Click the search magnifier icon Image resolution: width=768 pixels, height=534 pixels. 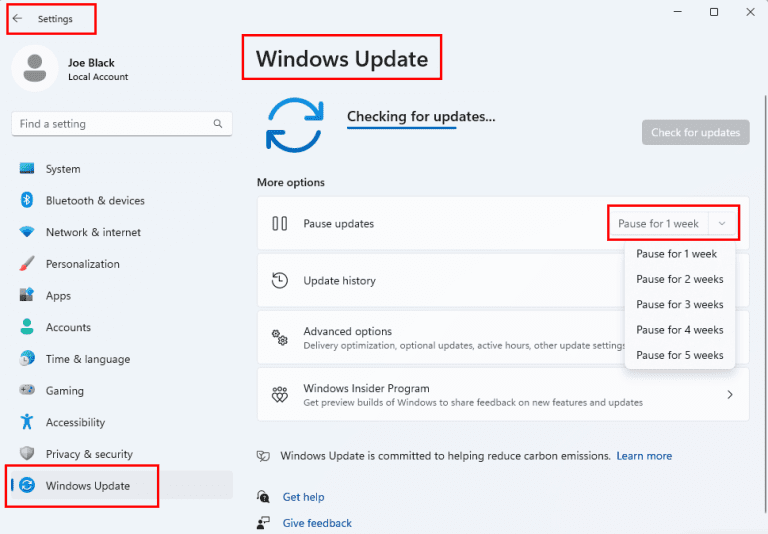[218, 124]
